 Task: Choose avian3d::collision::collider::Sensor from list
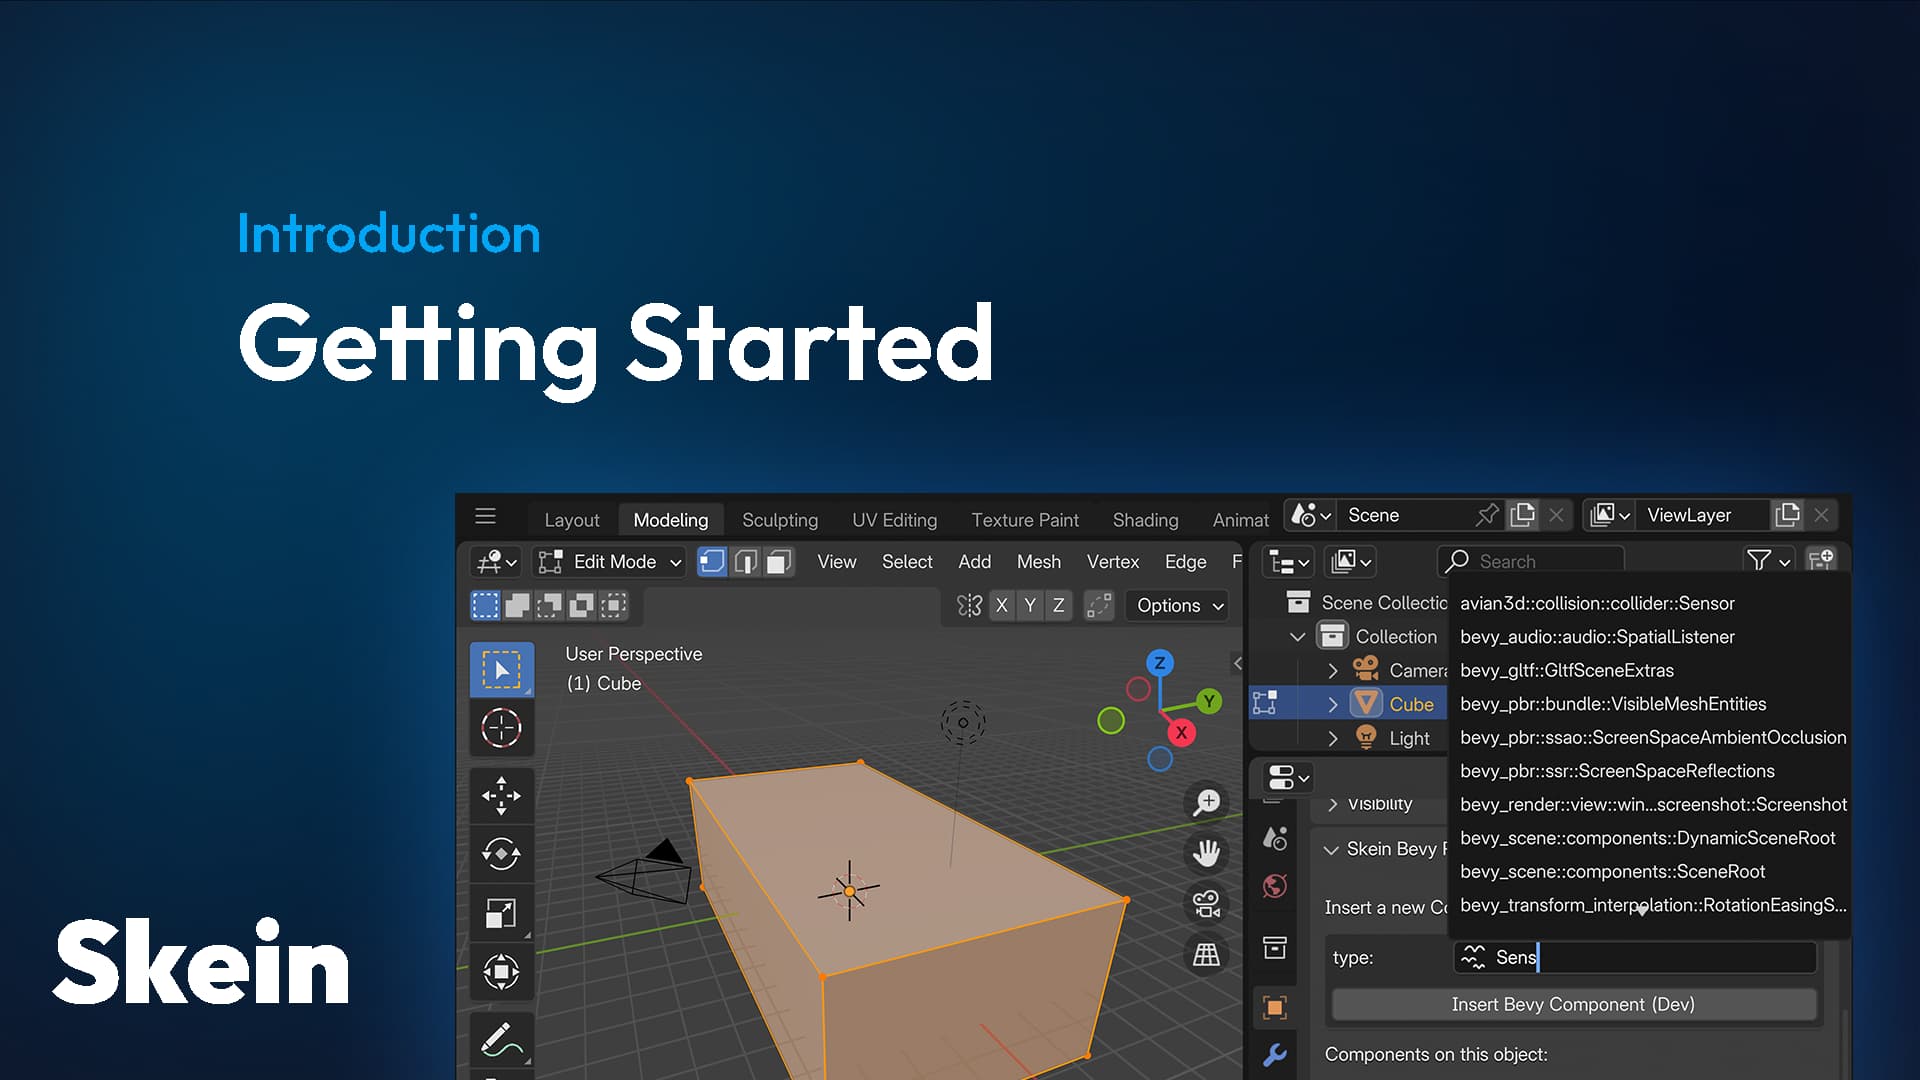[1648, 603]
